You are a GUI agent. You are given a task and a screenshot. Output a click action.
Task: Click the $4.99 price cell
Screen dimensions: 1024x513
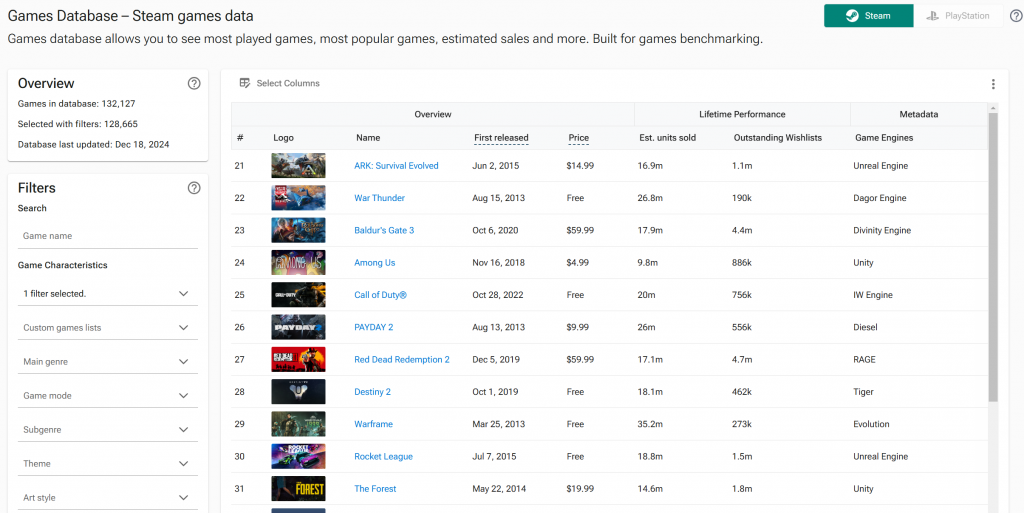pos(578,262)
